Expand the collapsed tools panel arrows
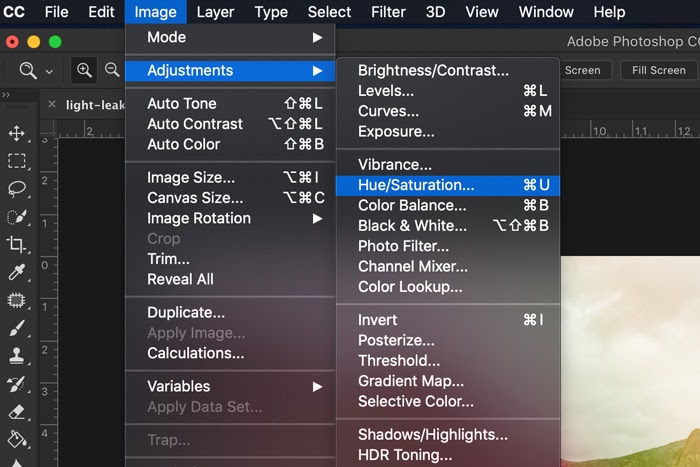 7,94
